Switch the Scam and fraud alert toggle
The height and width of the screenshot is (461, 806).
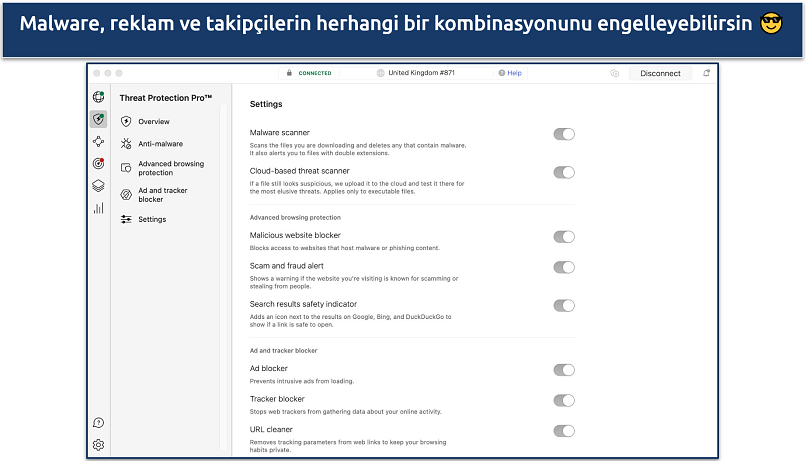tap(564, 267)
